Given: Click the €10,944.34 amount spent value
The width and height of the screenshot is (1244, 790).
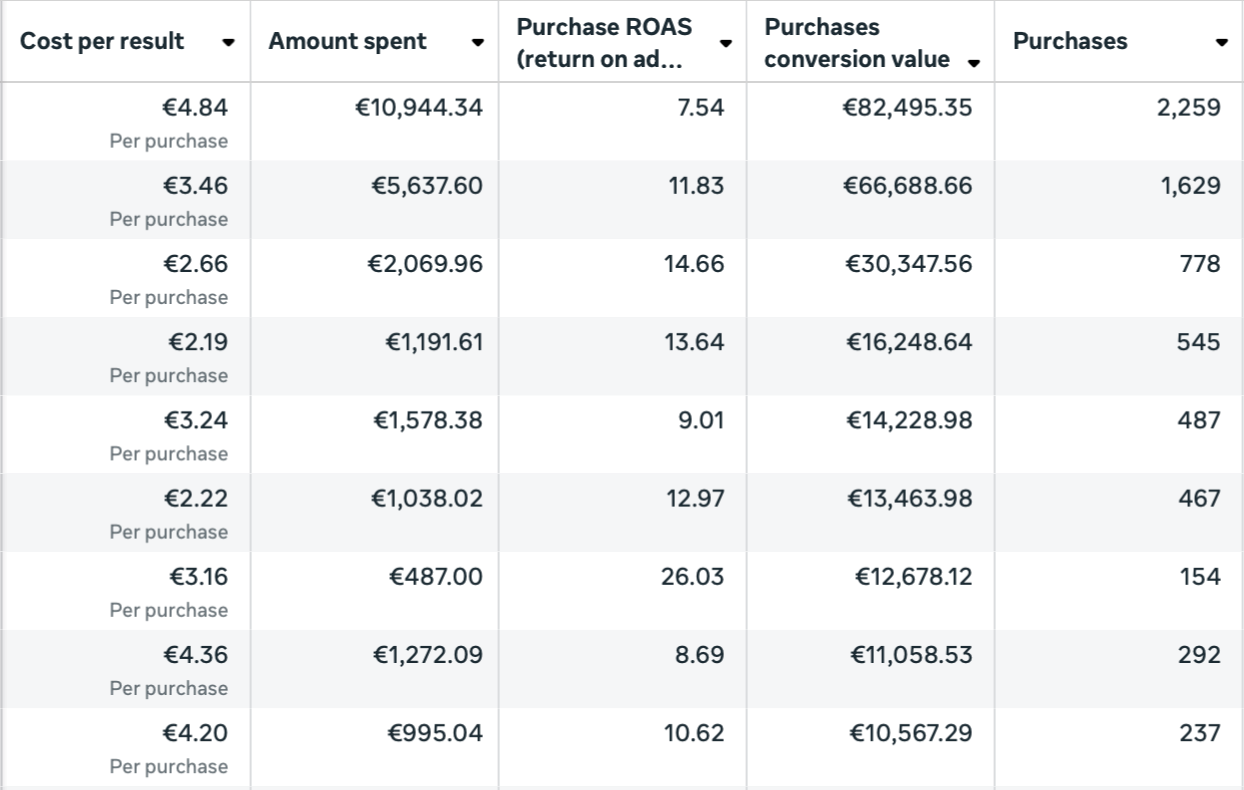Looking at the screenshot, I should [419, 107].
